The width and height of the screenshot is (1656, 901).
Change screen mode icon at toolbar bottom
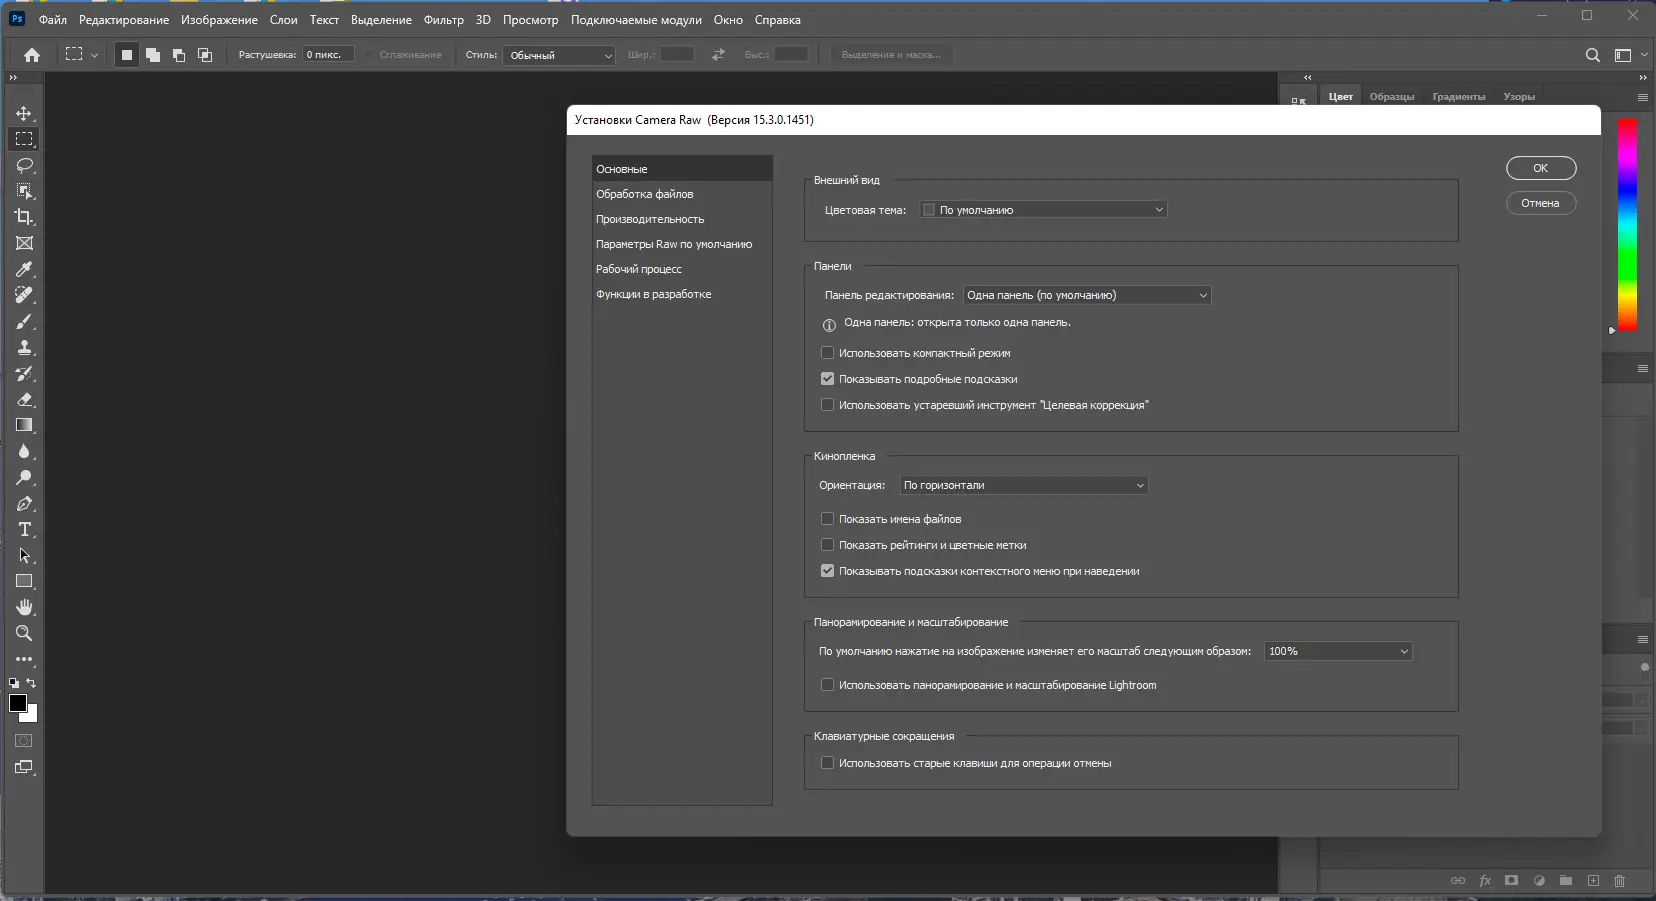tap(24, 767)
